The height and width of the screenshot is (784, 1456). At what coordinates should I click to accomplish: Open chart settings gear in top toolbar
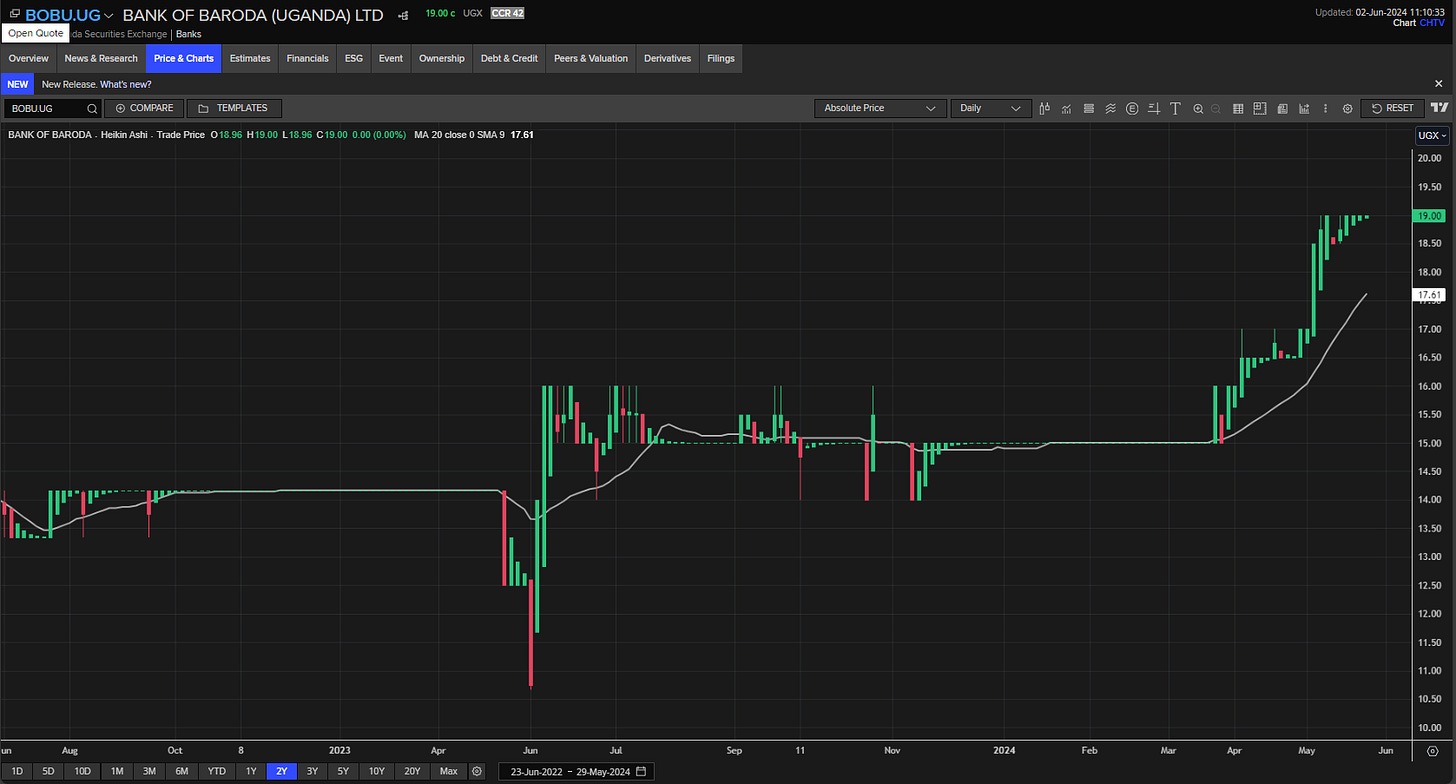[1347, 108]
